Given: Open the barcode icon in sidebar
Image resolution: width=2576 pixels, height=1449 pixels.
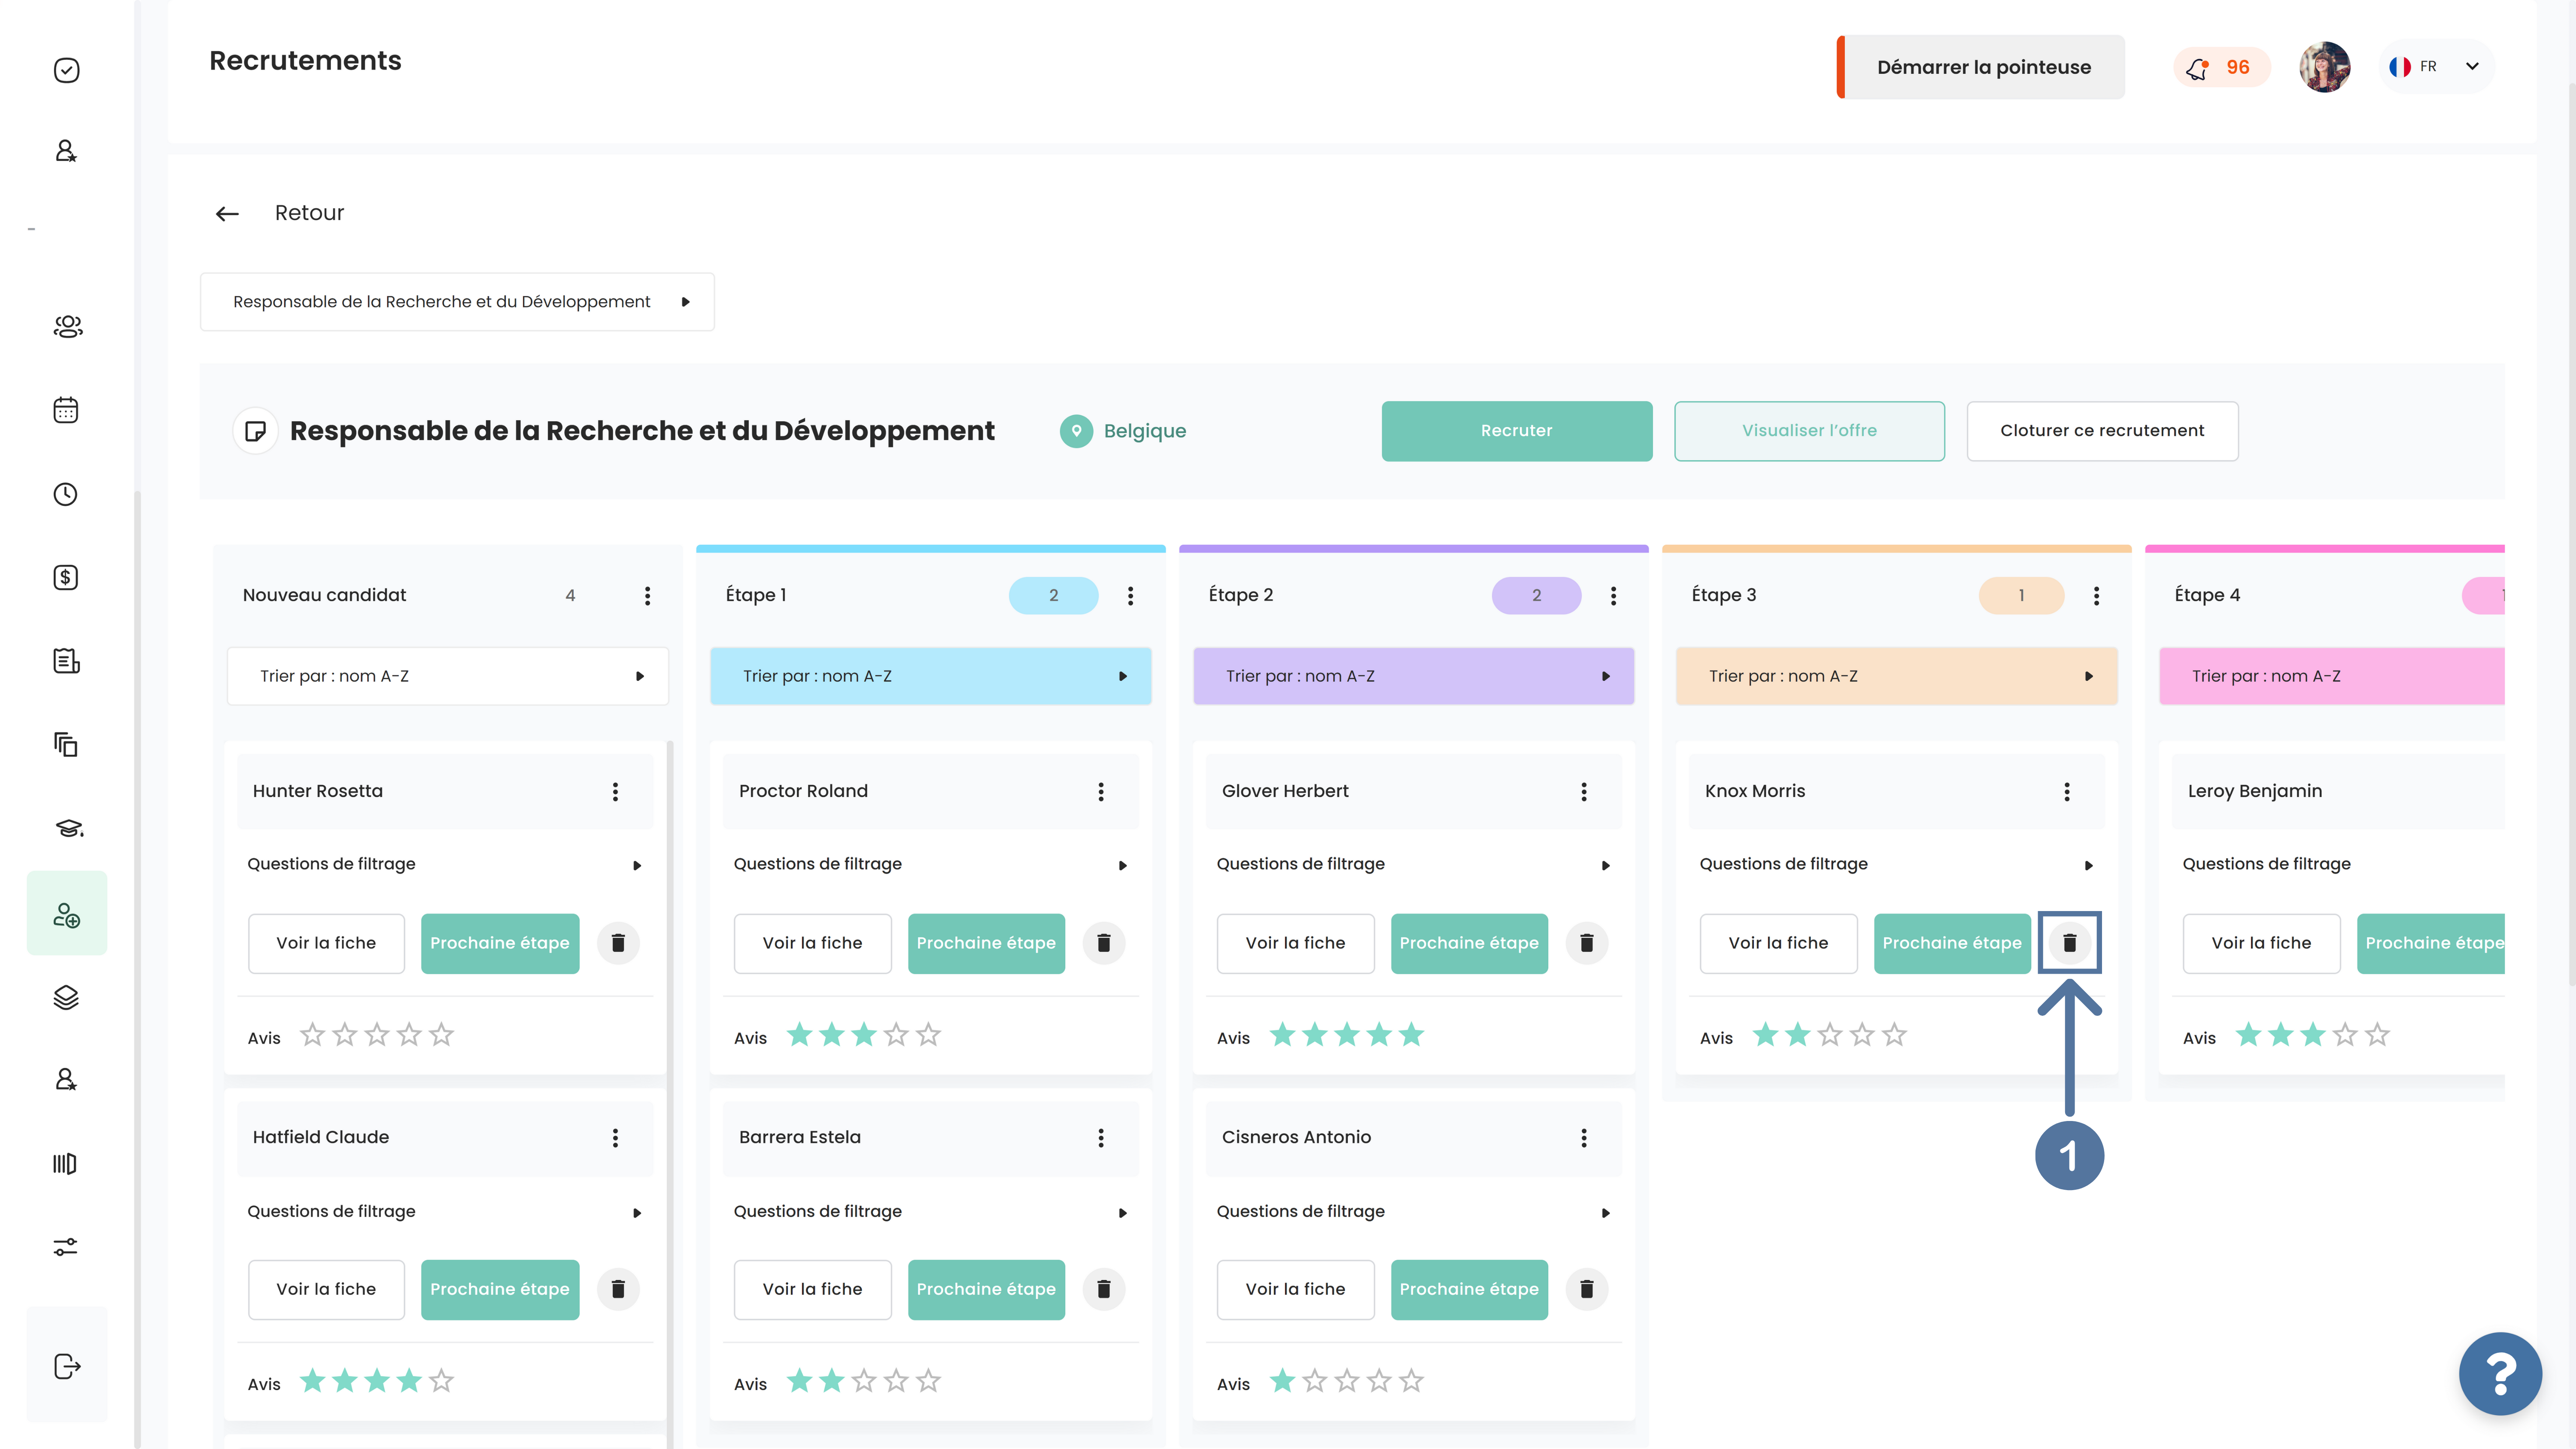Looking at the screenshot, I should click(65, 1163).
